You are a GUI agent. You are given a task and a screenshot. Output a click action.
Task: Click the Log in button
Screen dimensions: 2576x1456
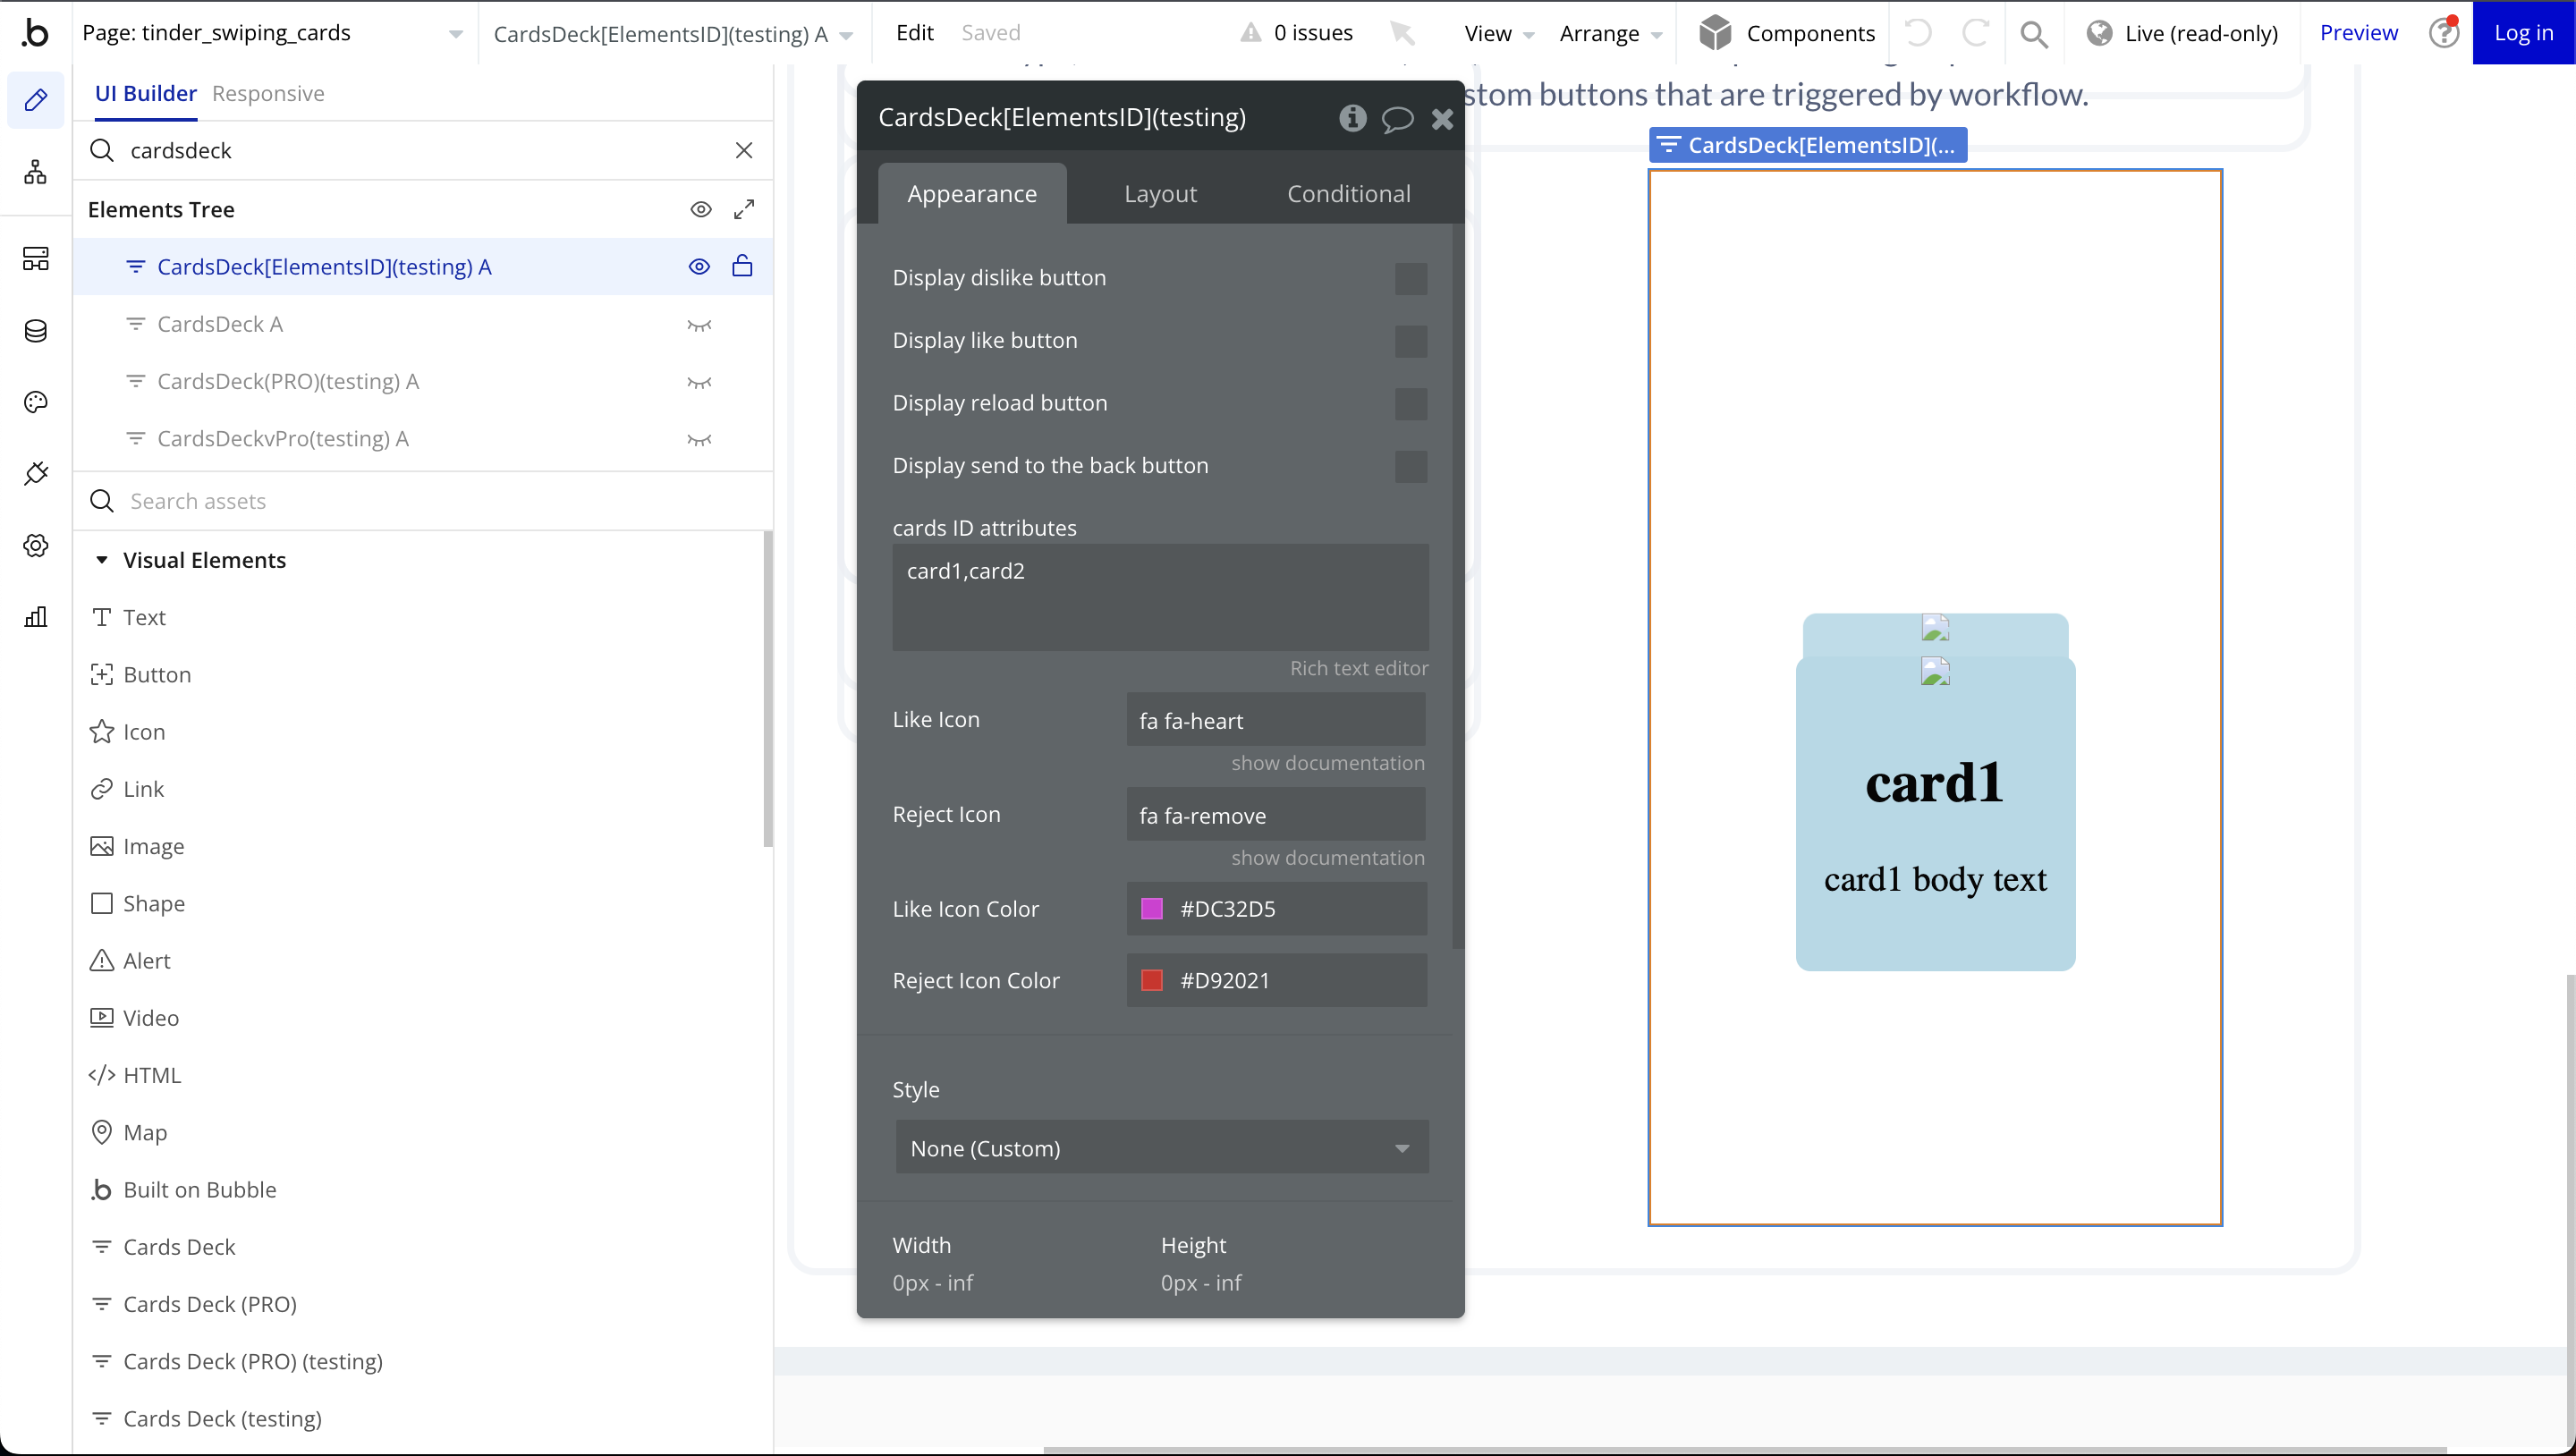coord(2523,33)
